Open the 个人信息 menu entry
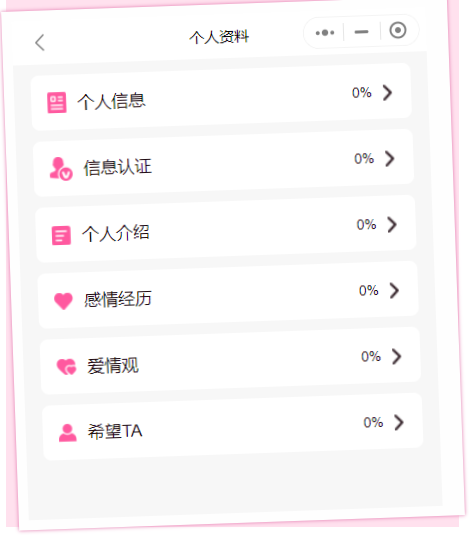469x535 pixels. click(x=221, y=97)
